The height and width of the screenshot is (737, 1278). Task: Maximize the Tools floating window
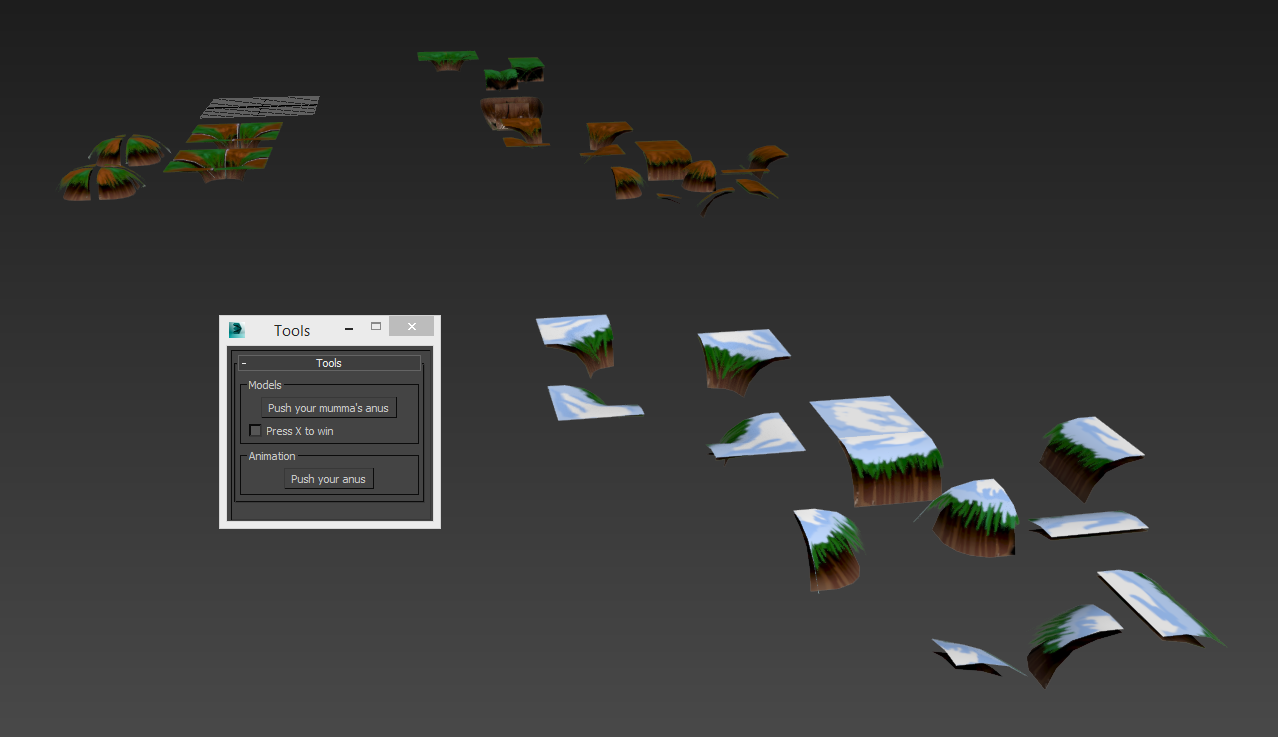coord(376,326)
